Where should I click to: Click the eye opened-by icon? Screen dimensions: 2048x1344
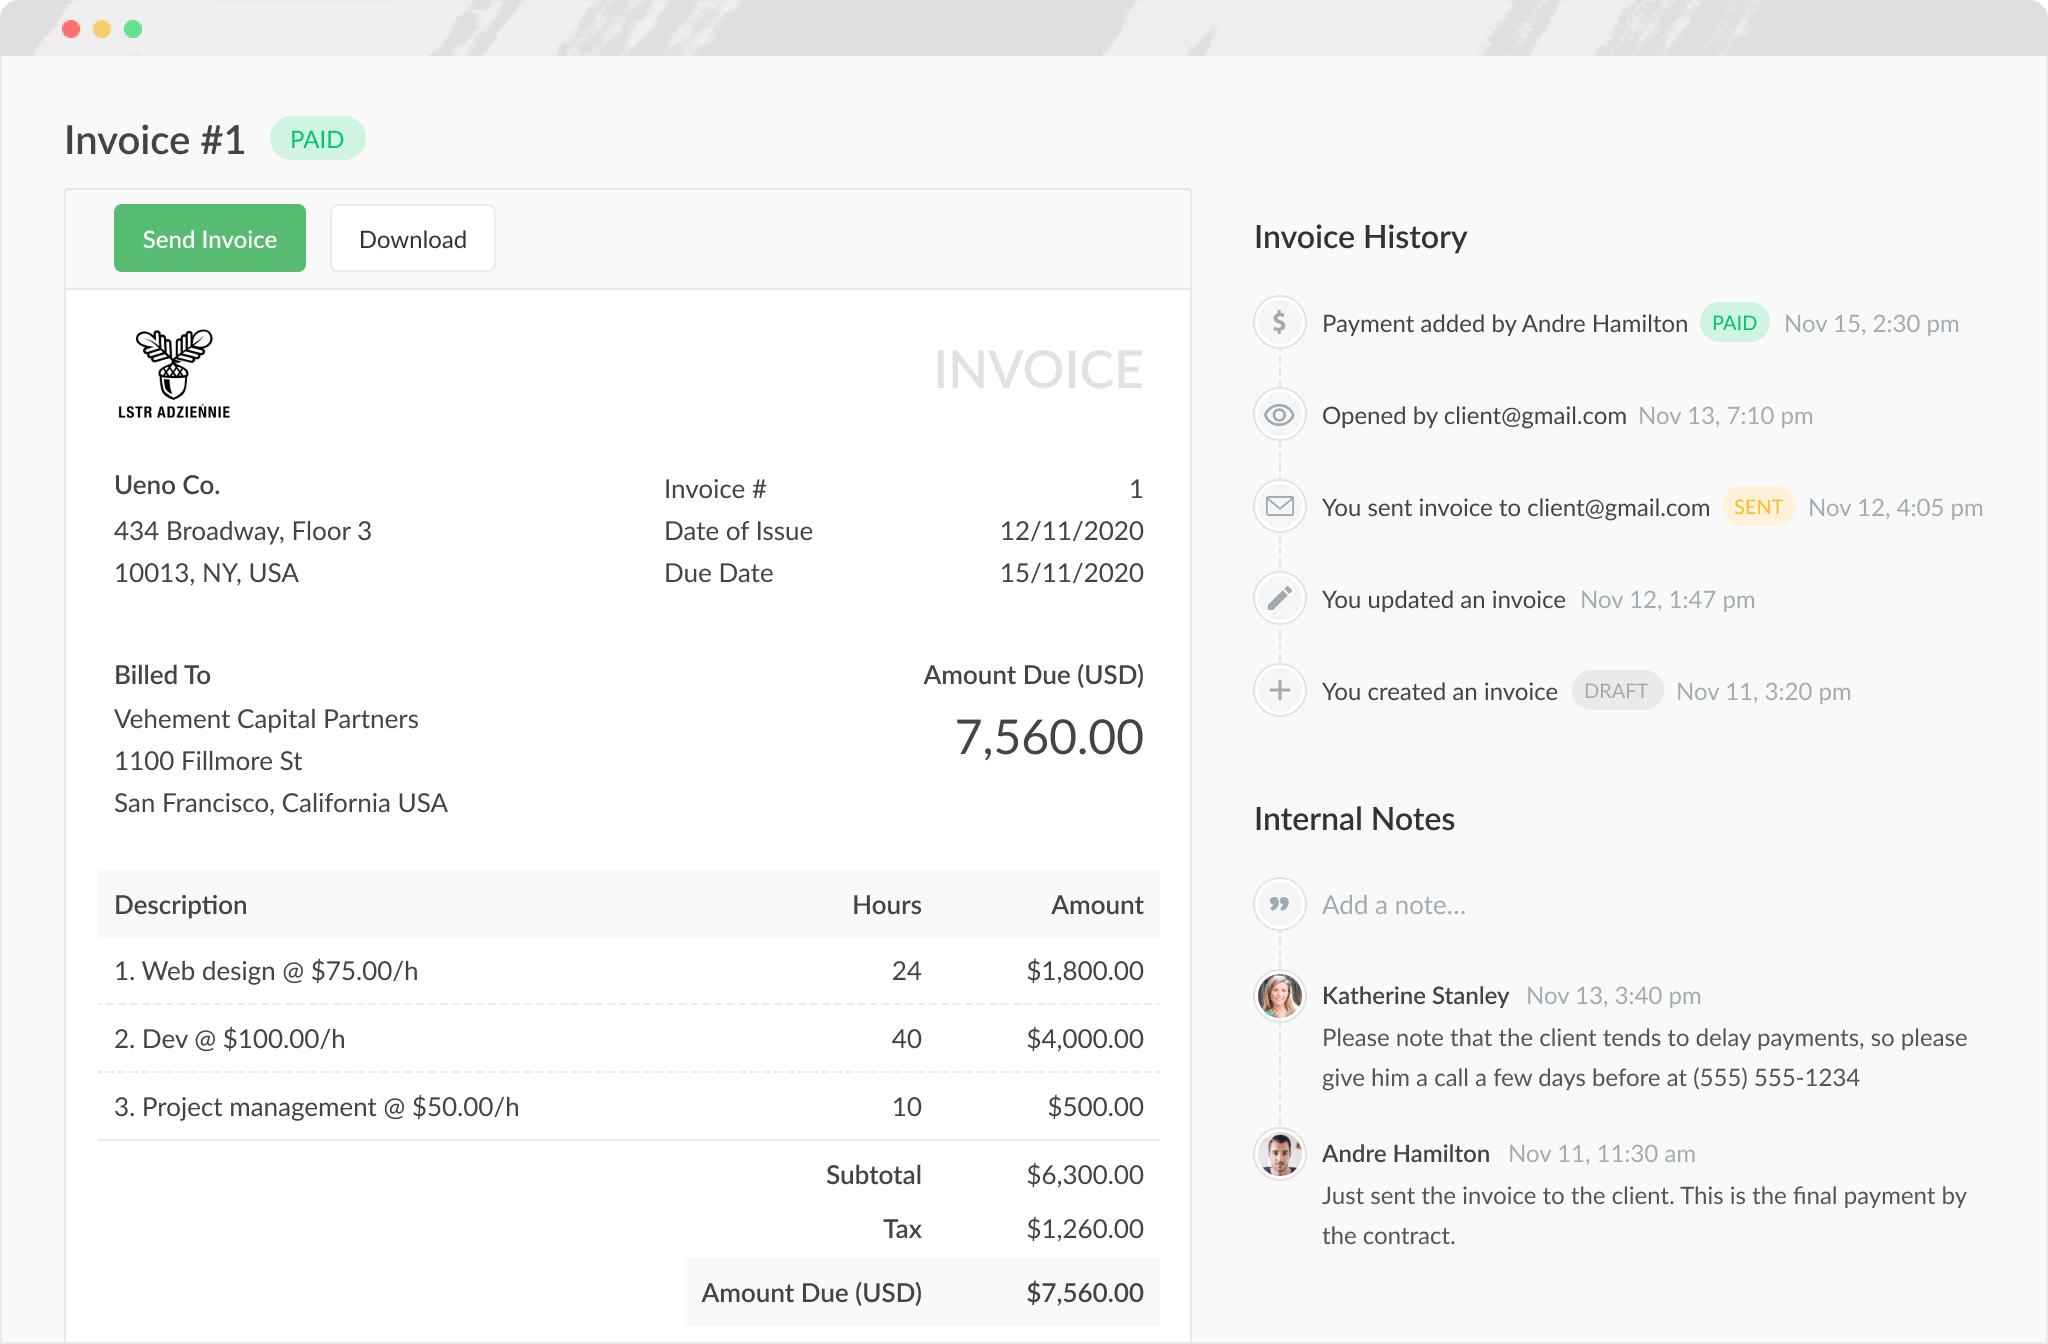tap(1279, 415)
